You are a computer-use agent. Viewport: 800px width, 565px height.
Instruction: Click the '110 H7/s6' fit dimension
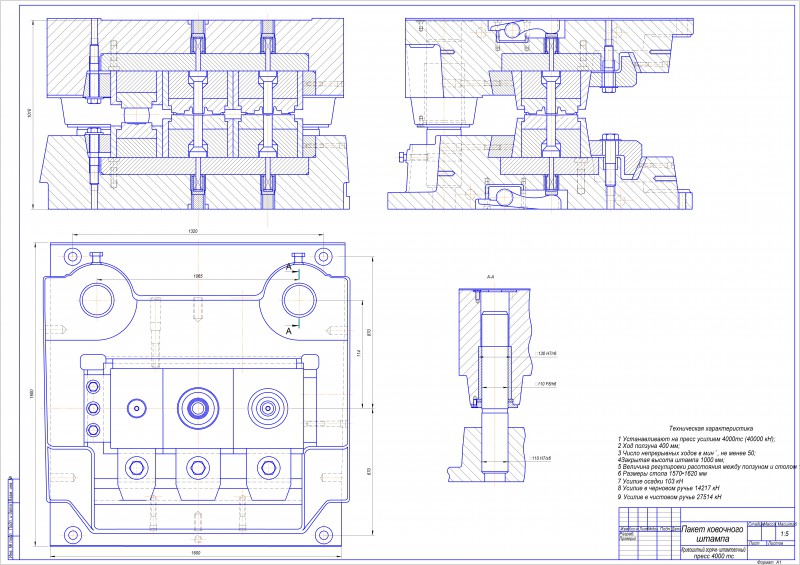point(541,458)
